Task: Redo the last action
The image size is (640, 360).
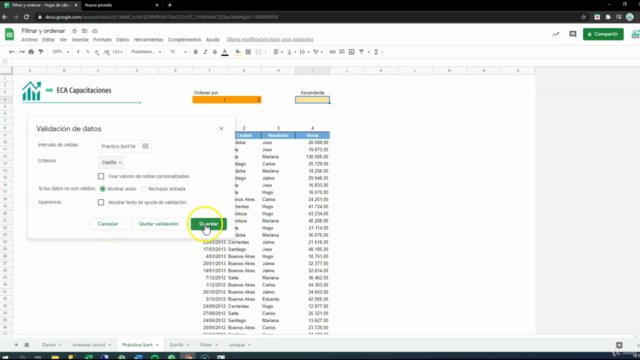Action: point(22,52)
